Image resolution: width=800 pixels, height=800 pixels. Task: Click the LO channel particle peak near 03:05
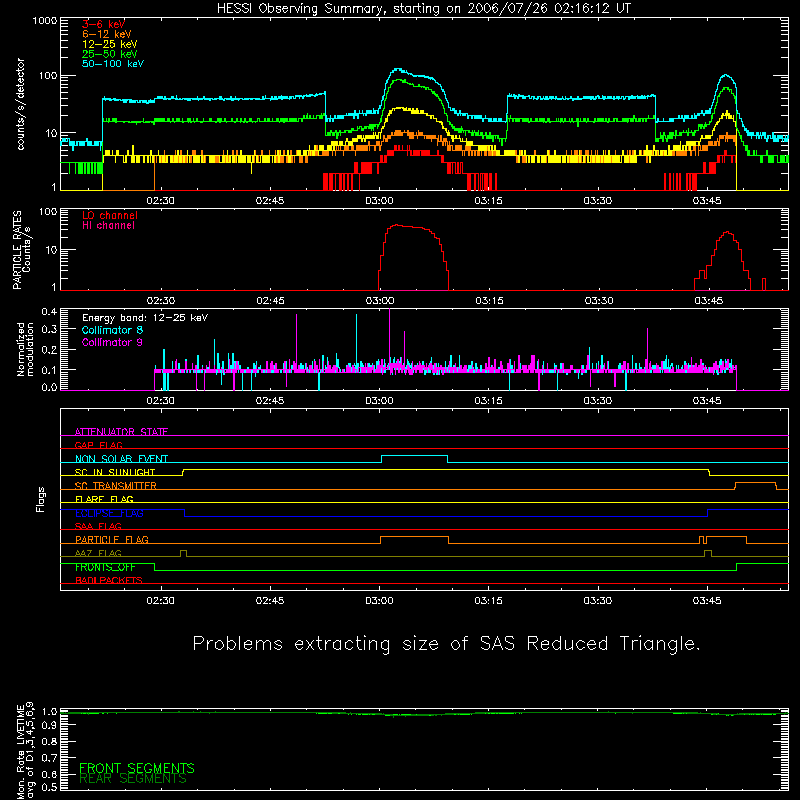412,227
